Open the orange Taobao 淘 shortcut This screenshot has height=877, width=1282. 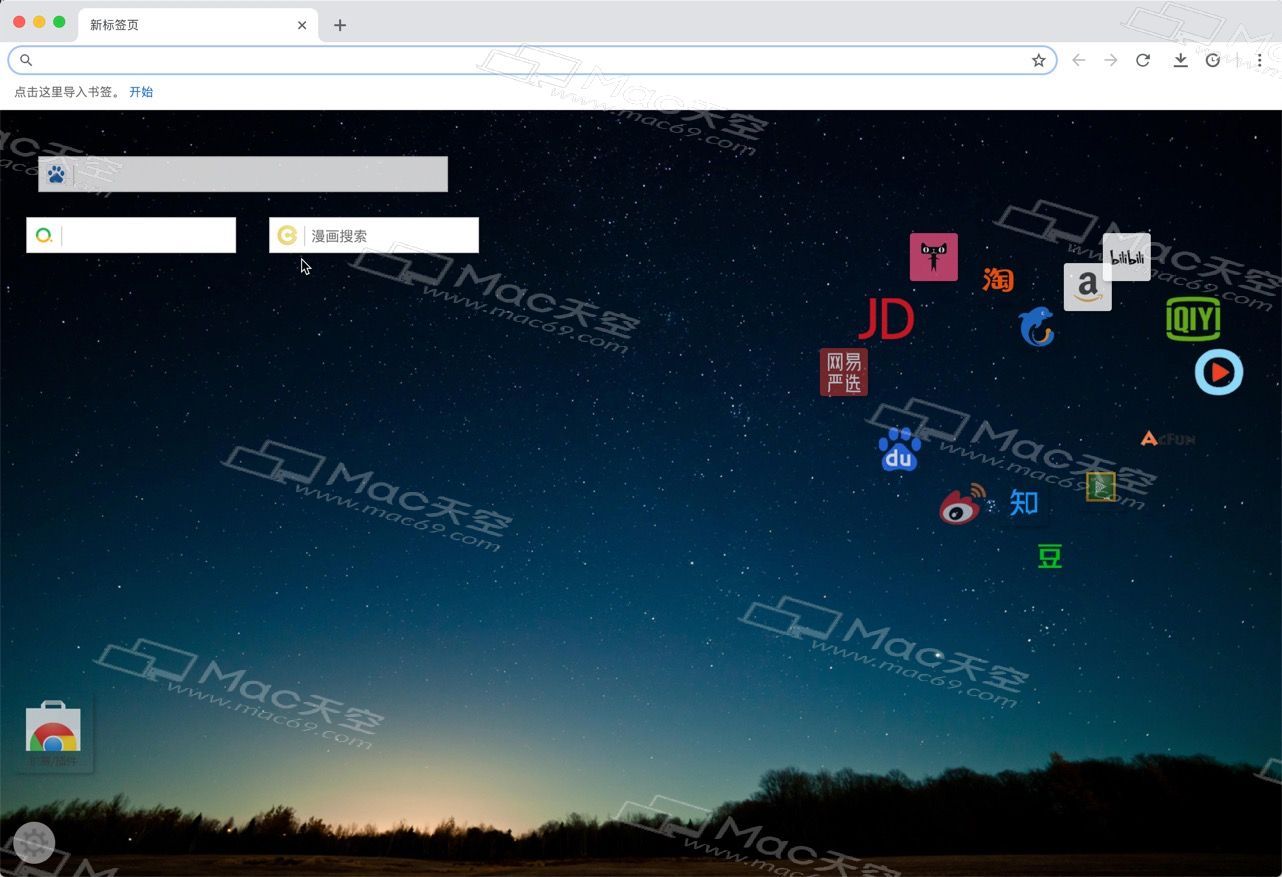[998, 280]
